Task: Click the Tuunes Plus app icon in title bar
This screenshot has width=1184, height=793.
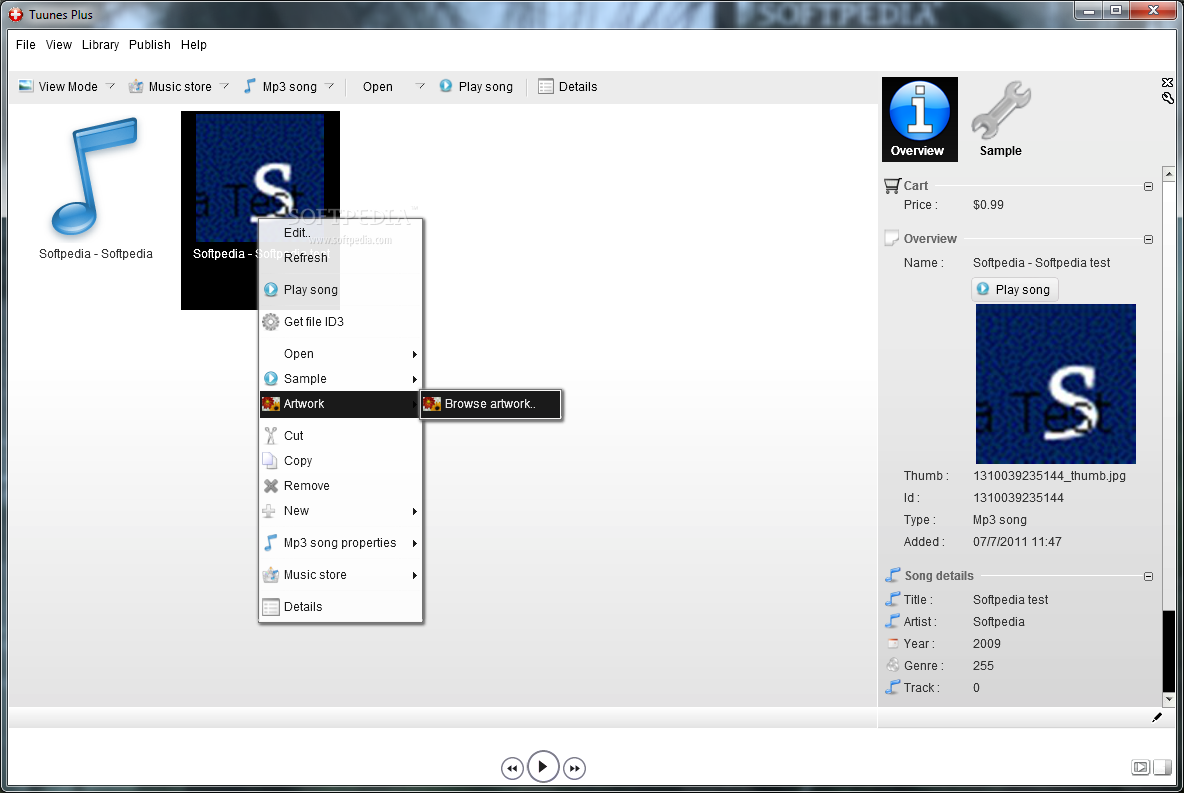Action: [x=16, y=14]
